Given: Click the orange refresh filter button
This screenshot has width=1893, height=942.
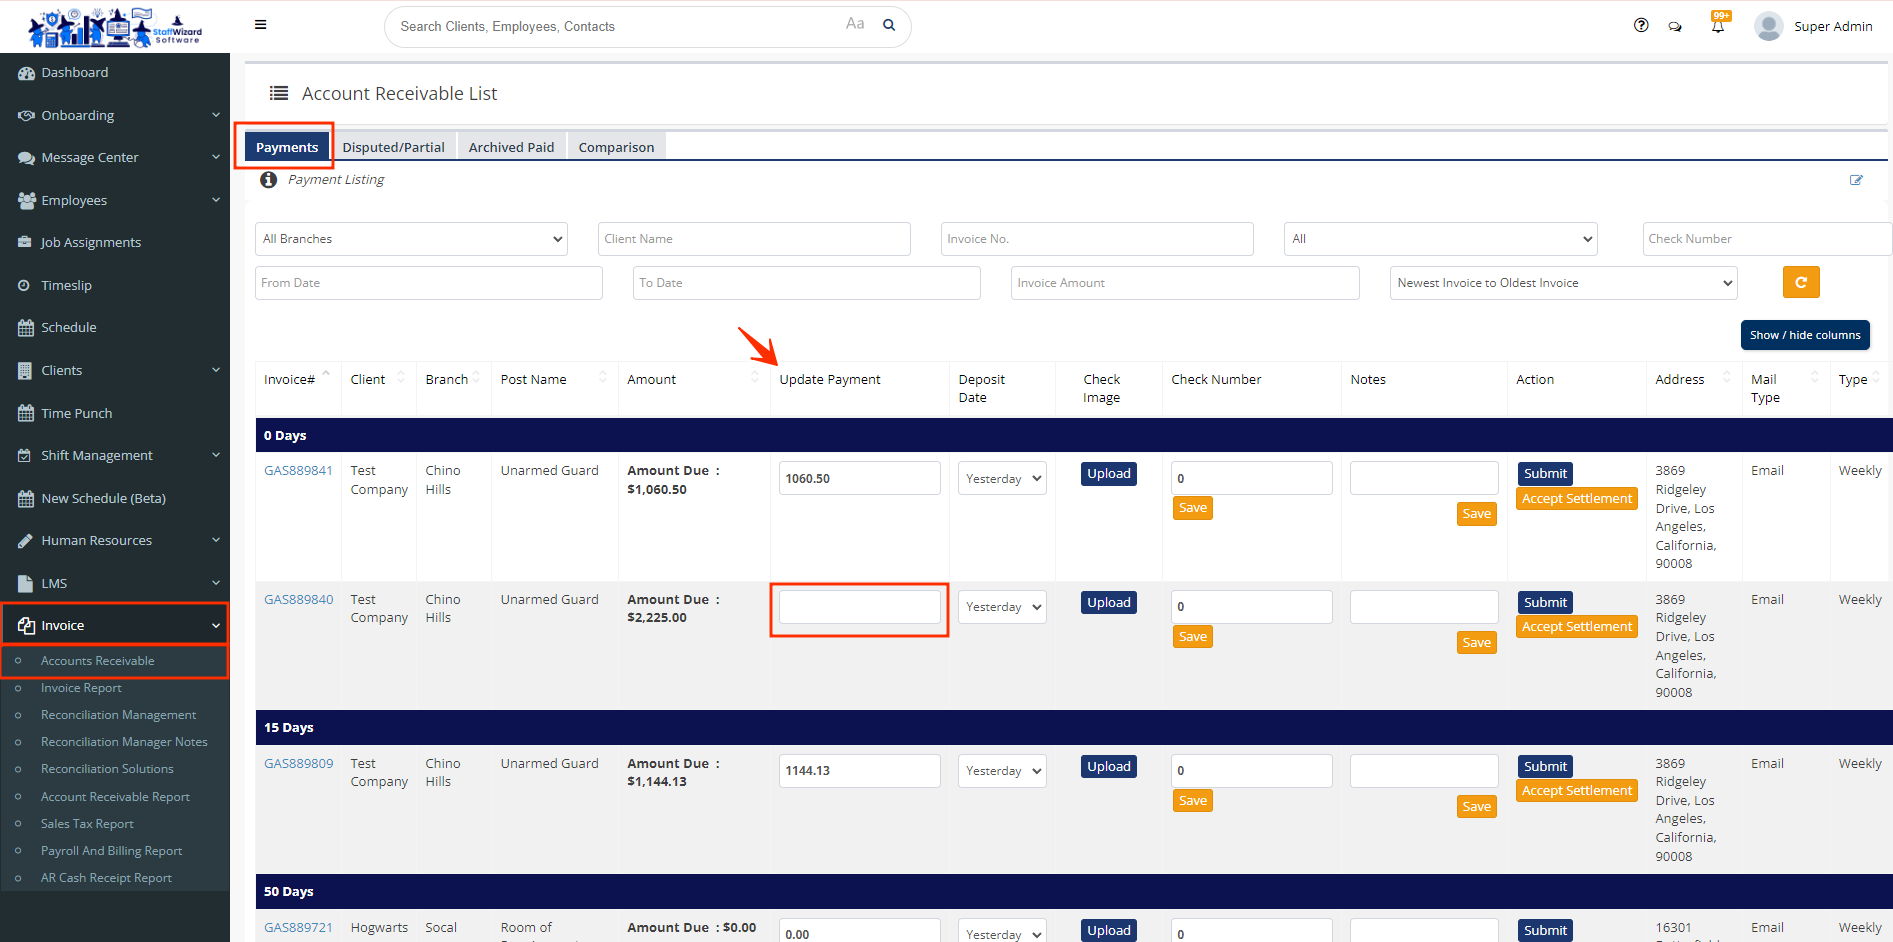Looking at the screenshot, I should point(1800,283).
